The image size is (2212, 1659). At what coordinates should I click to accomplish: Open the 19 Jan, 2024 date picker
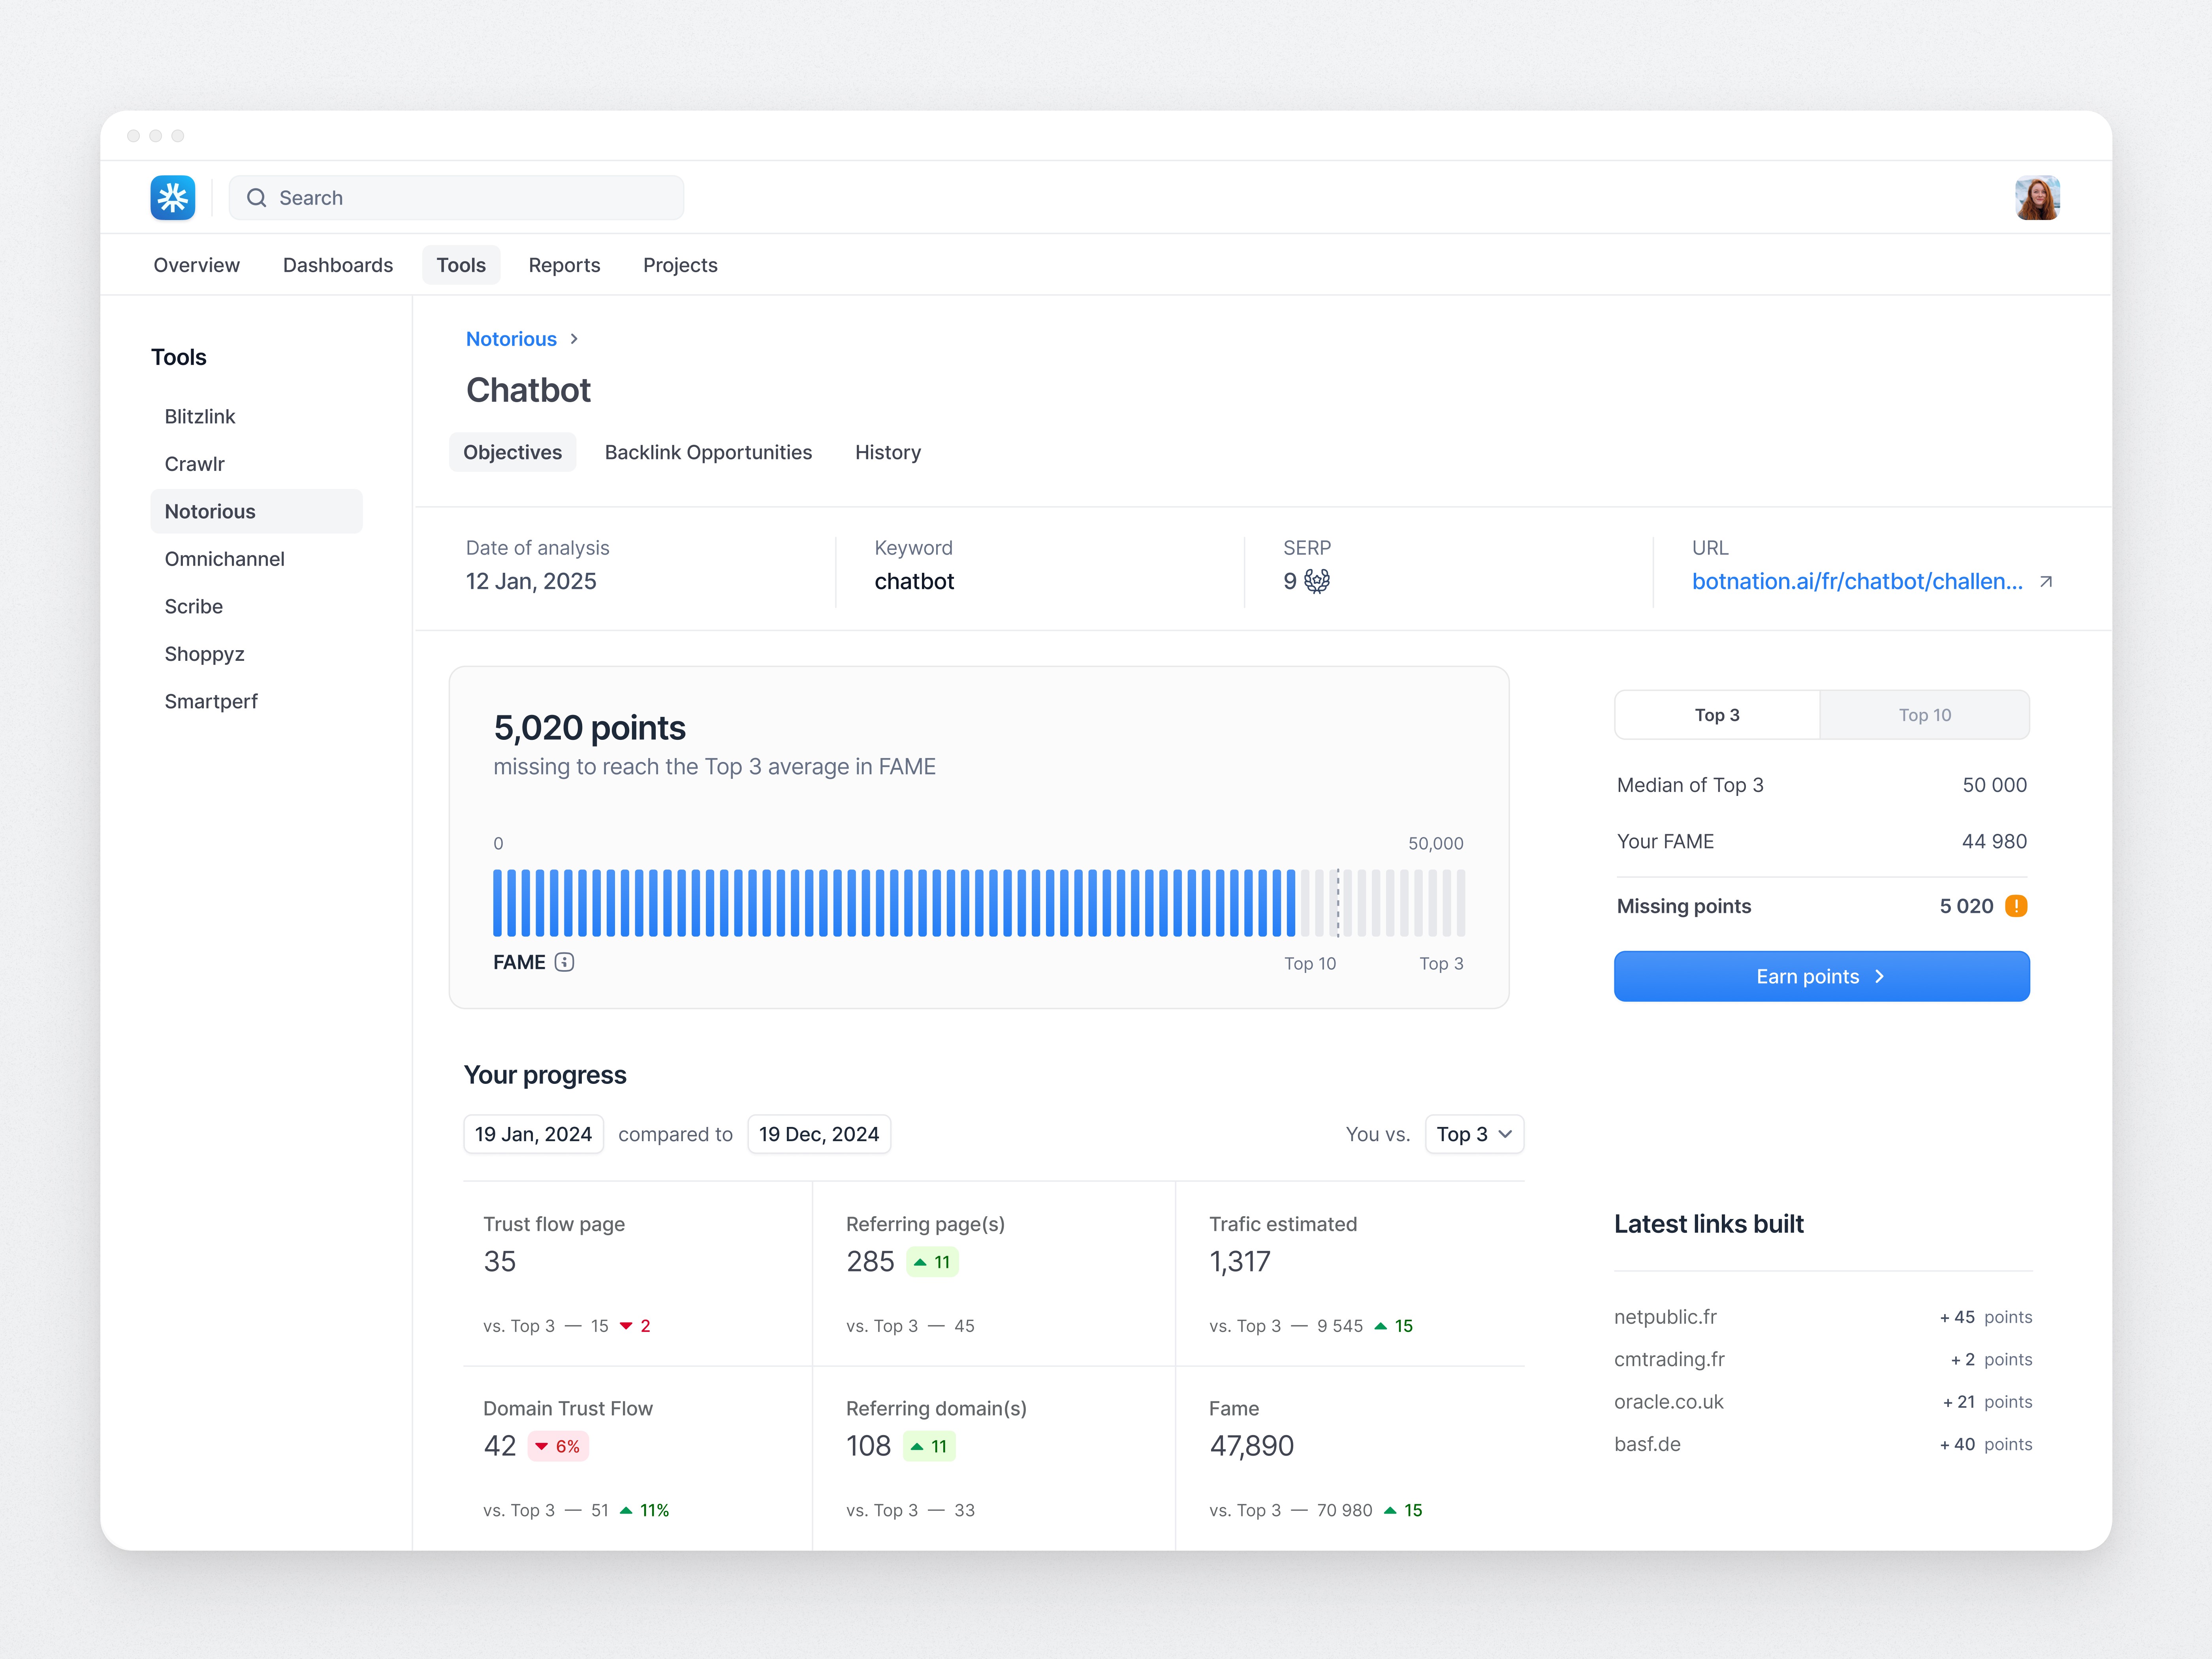(x=534, y=1134)
